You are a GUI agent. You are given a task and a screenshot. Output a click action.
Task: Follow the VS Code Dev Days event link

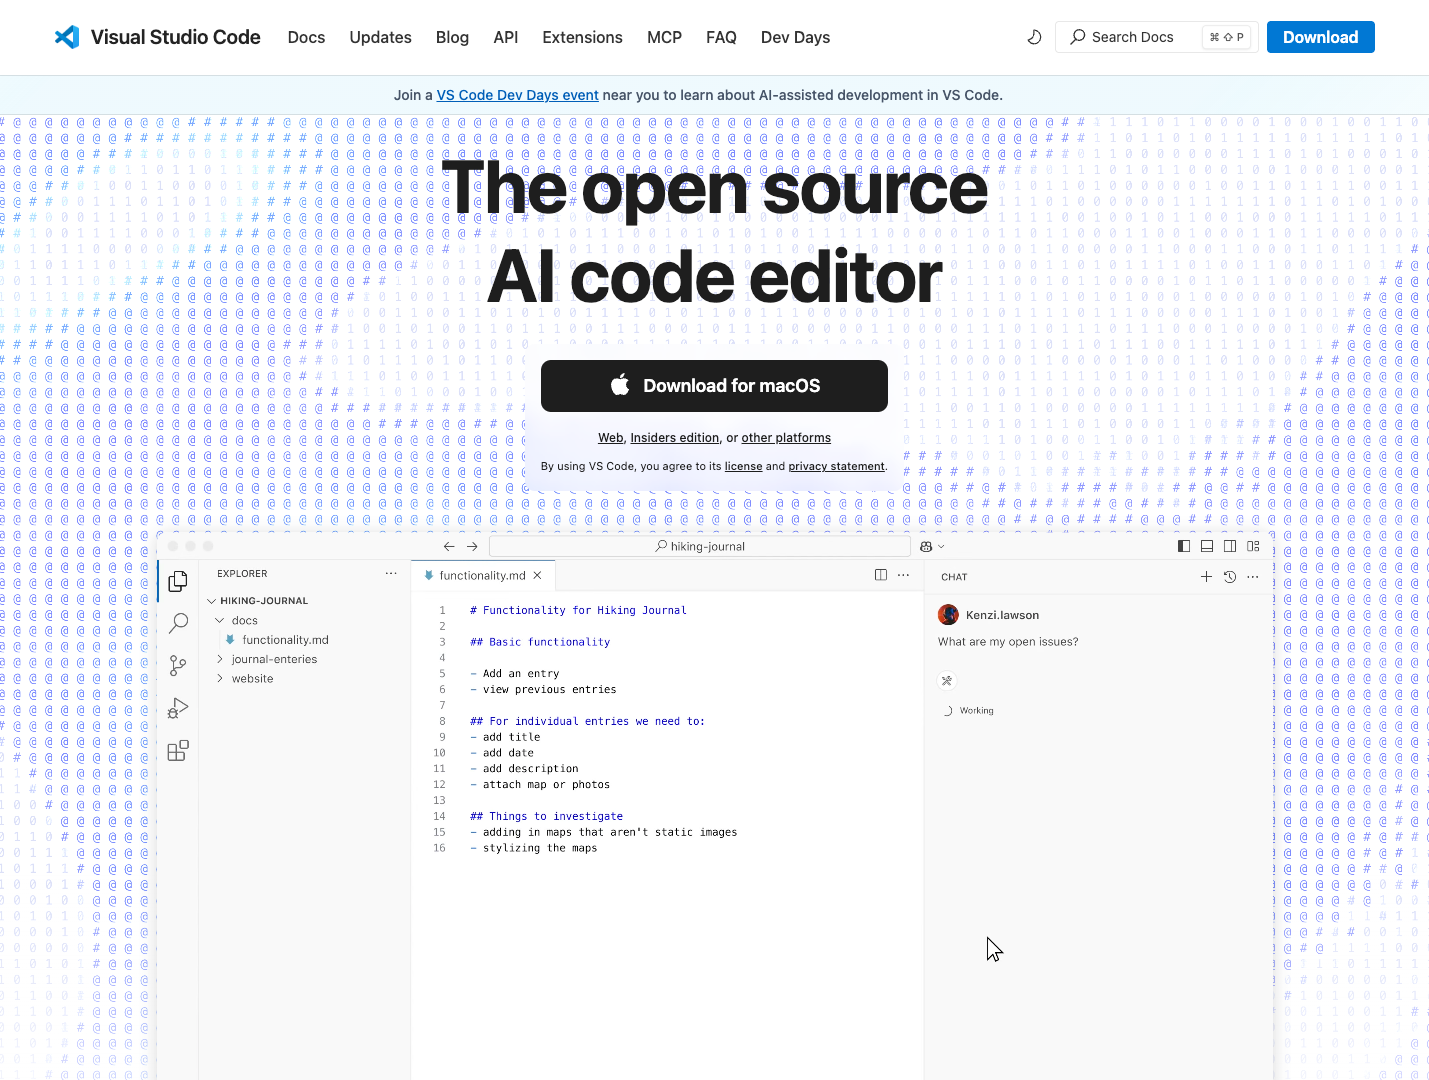pyautogui.click(x=517, y=95)
